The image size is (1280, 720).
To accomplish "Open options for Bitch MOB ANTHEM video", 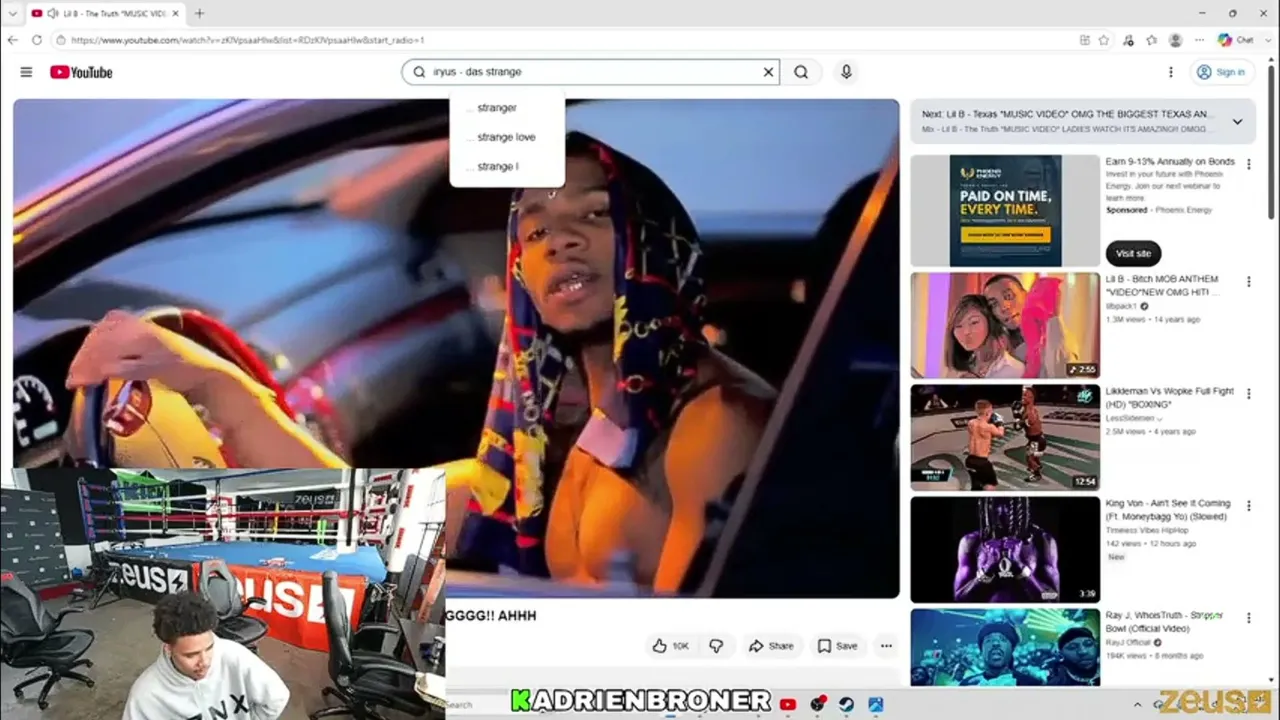I will pos(1248,282).
